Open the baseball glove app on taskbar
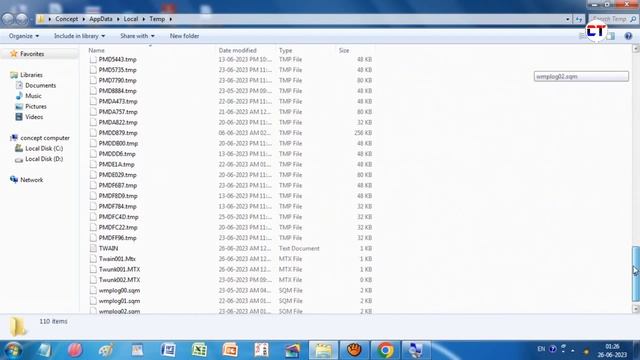 [354, 350]
